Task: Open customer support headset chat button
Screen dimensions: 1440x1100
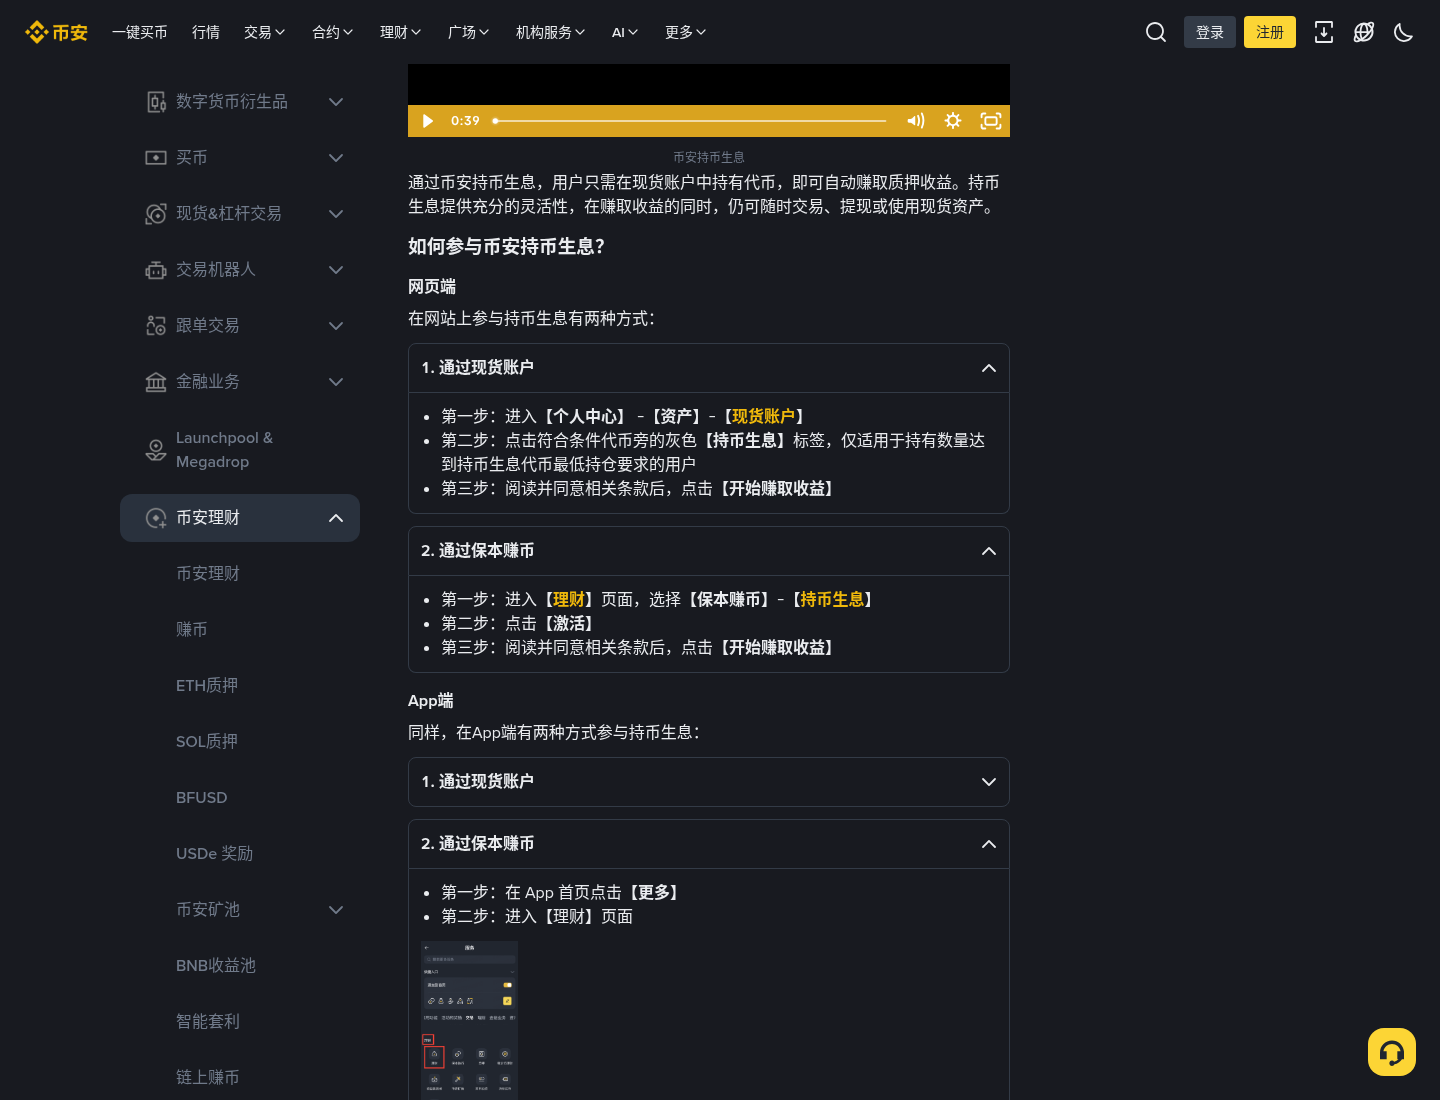Action: pos(1392,1052)
